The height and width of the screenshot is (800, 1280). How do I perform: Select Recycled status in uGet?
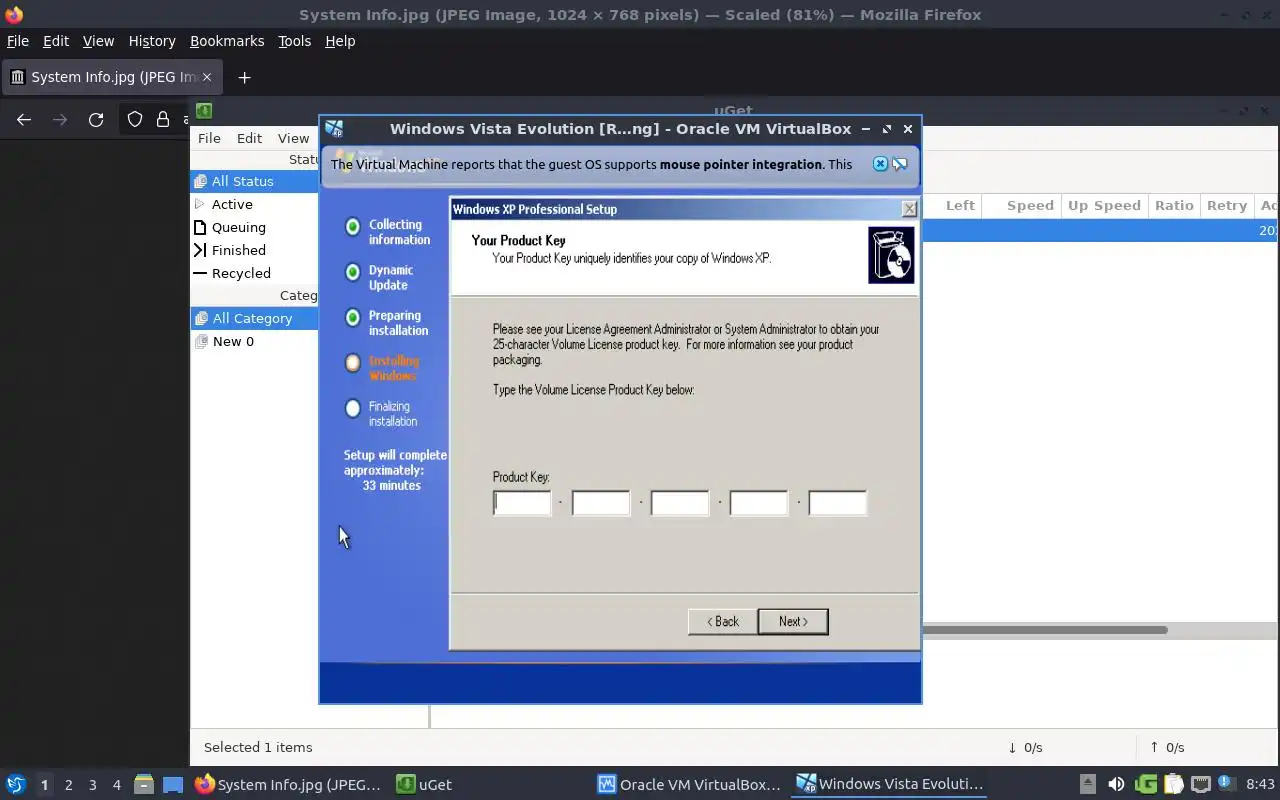(x=255, y=273)
